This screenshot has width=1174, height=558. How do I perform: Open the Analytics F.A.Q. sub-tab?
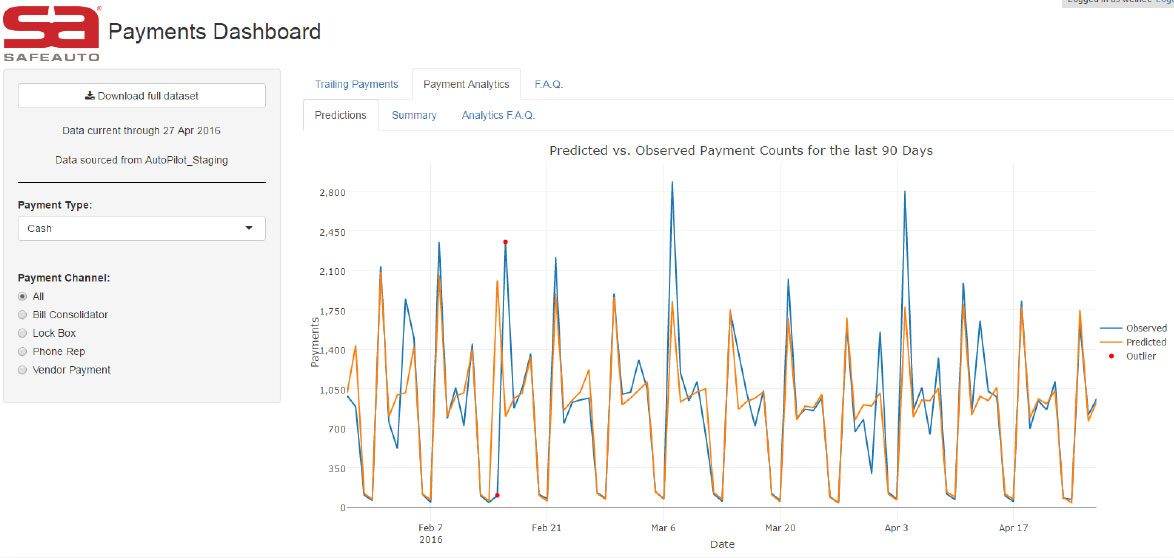pyautogui.click(x=498, y=116)
